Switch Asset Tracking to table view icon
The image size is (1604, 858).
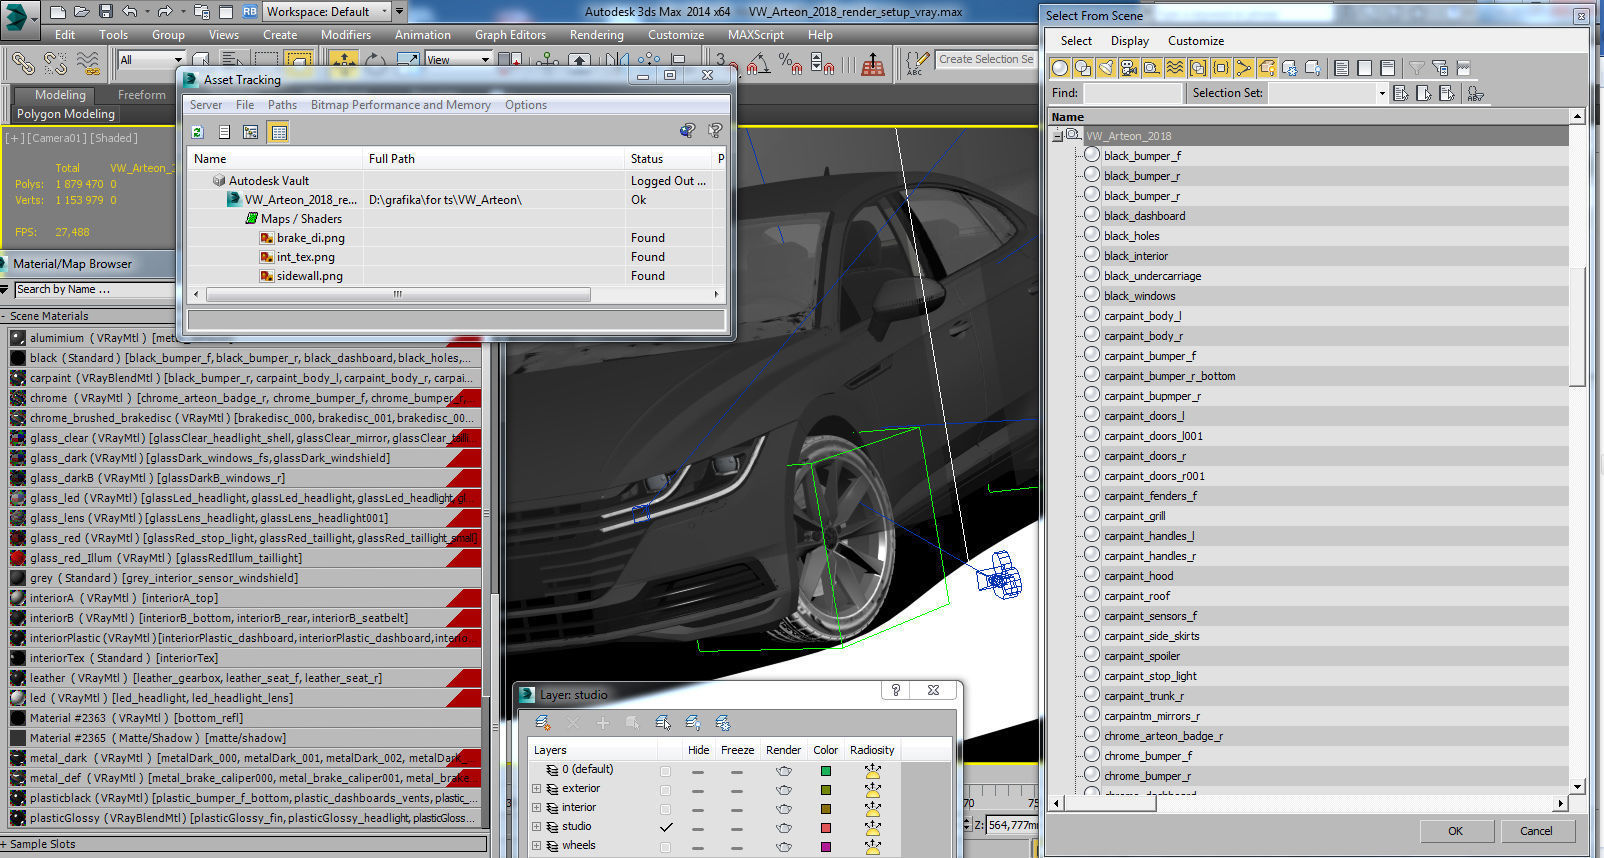coord(279,132)
